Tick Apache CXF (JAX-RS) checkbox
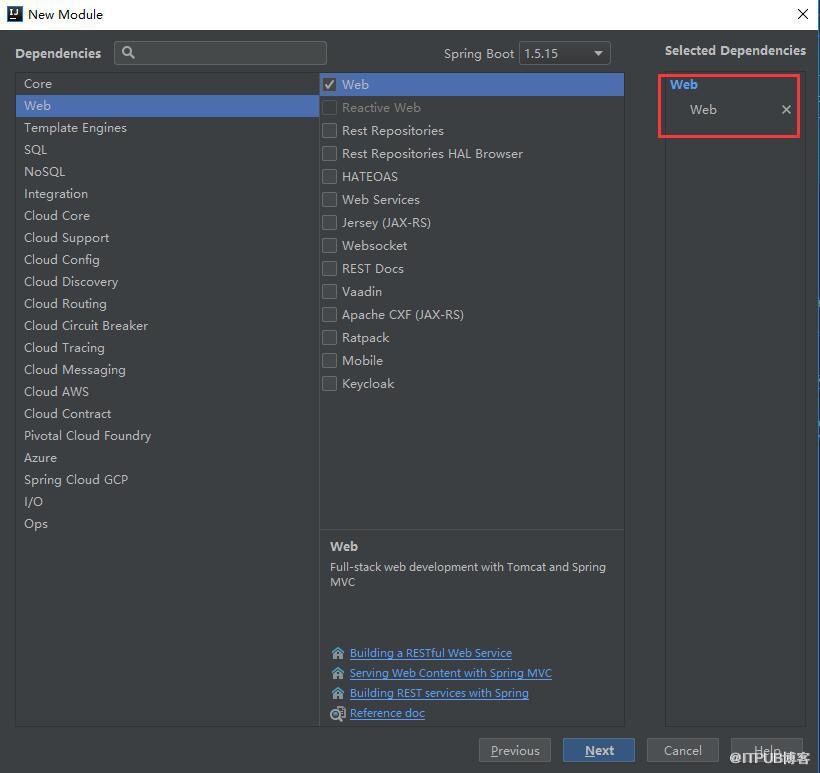The width and height of the screenshot is (820, 773). pos(329,315)
